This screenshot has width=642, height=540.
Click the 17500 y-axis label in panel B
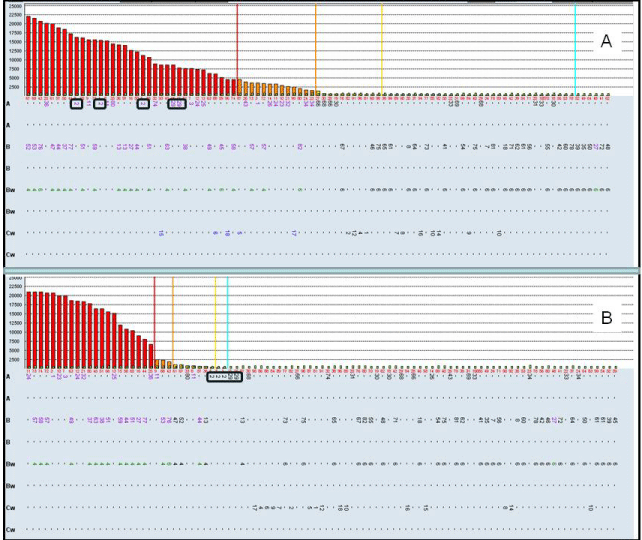point(15,305)
